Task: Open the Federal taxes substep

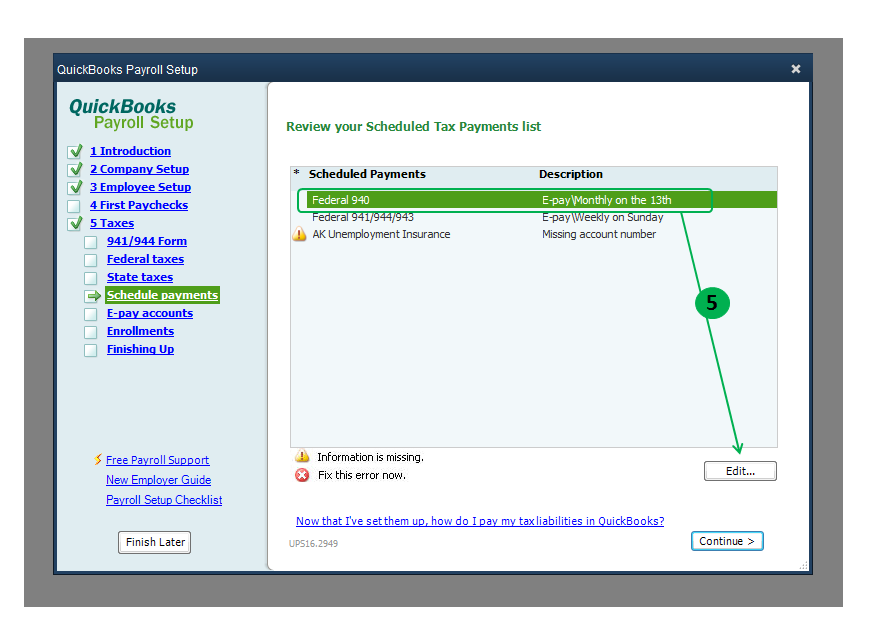Action: pos(145,259)
